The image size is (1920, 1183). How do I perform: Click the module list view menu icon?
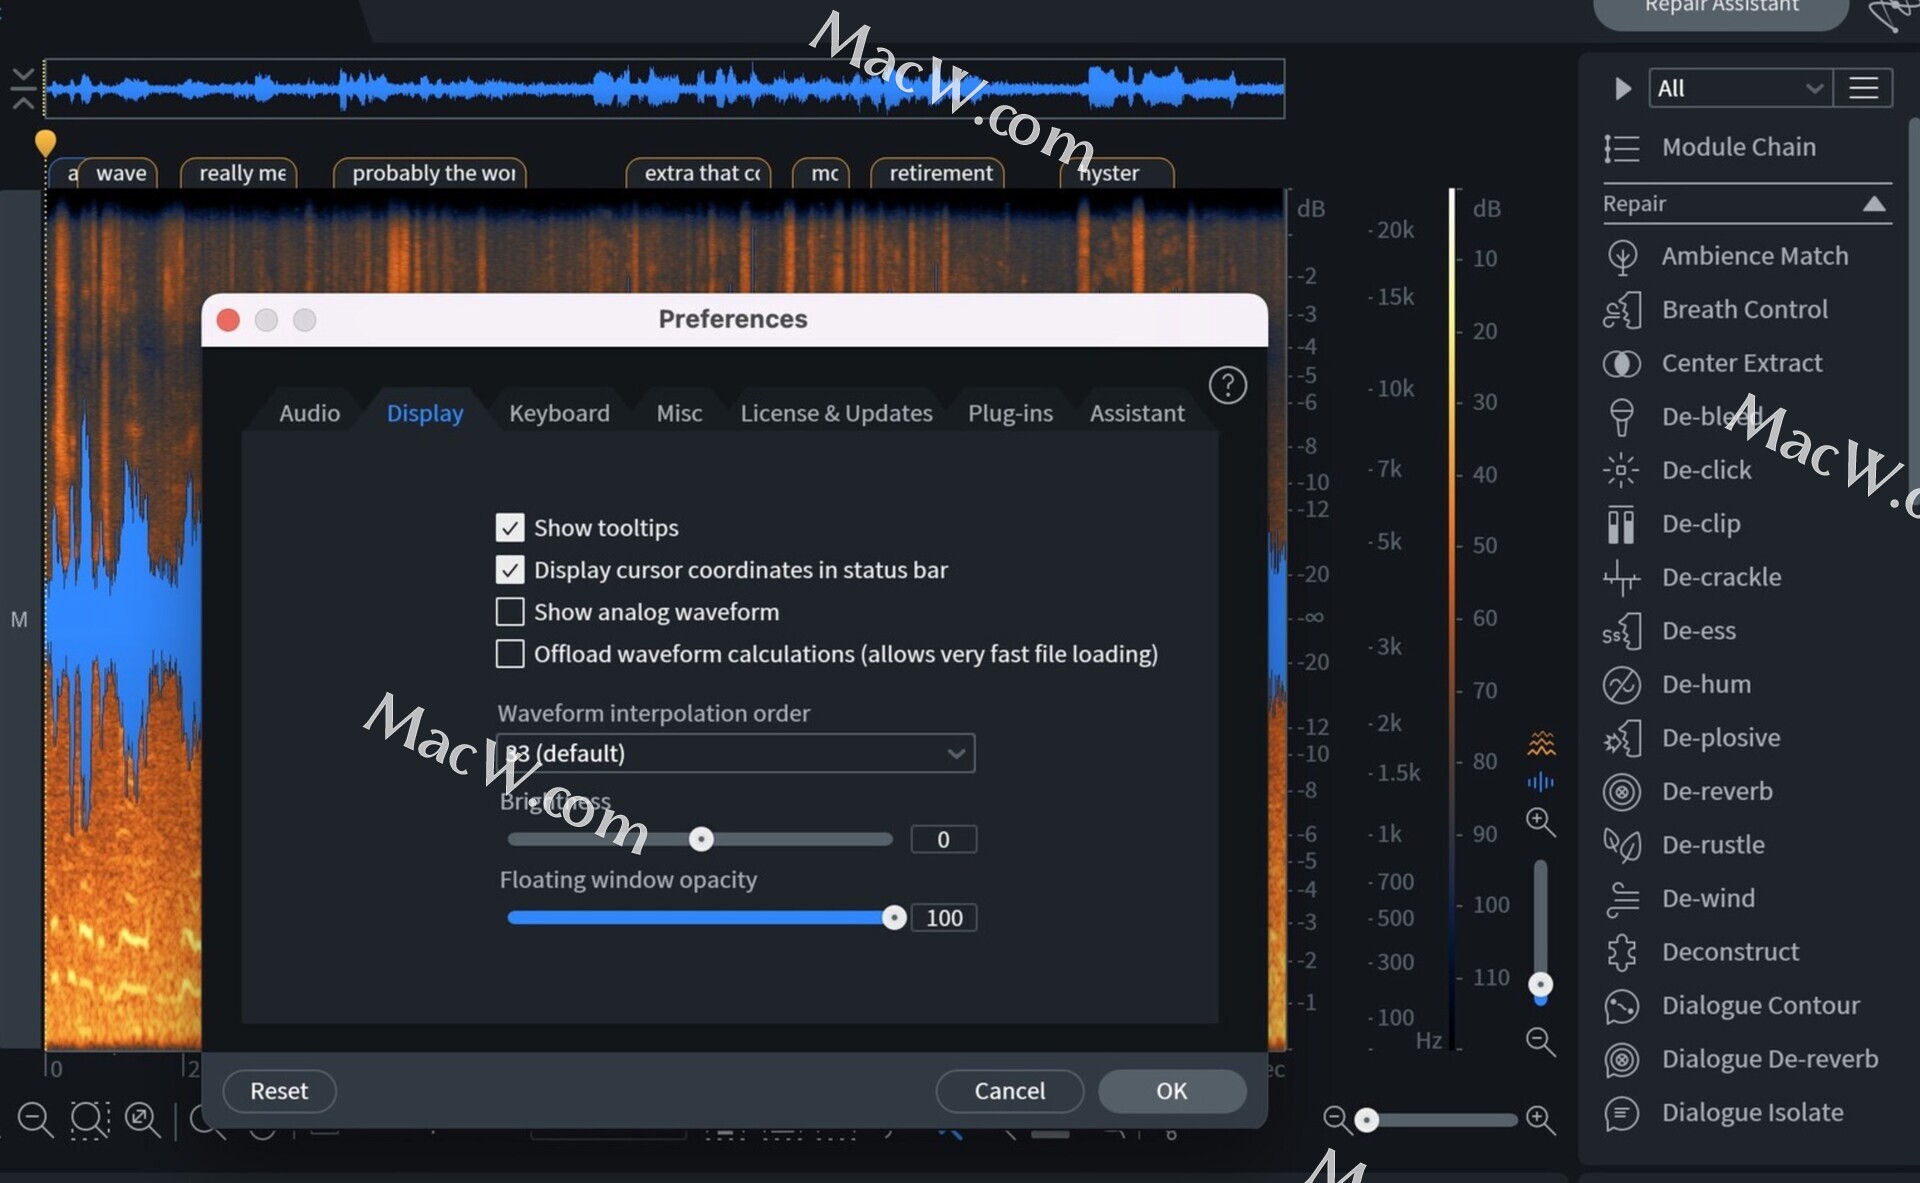1863,88
